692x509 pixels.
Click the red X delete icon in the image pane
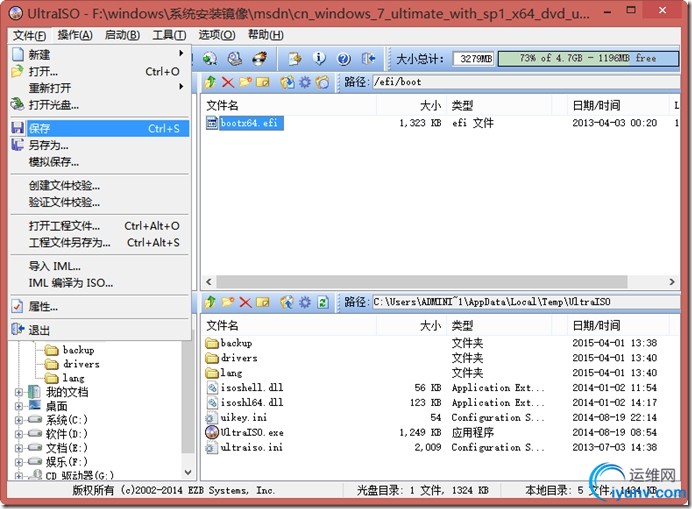[228, 82]
